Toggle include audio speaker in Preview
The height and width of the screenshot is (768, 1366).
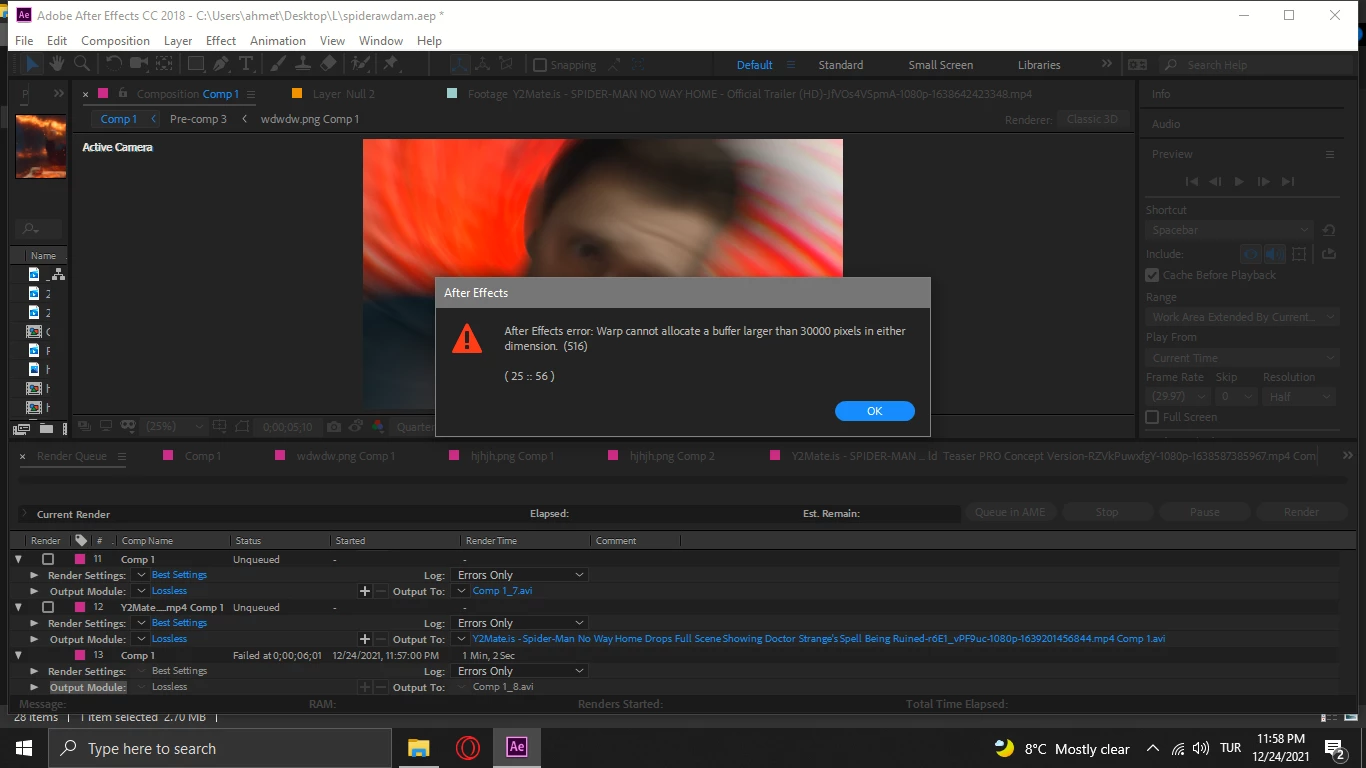[x=1275, y=254]
